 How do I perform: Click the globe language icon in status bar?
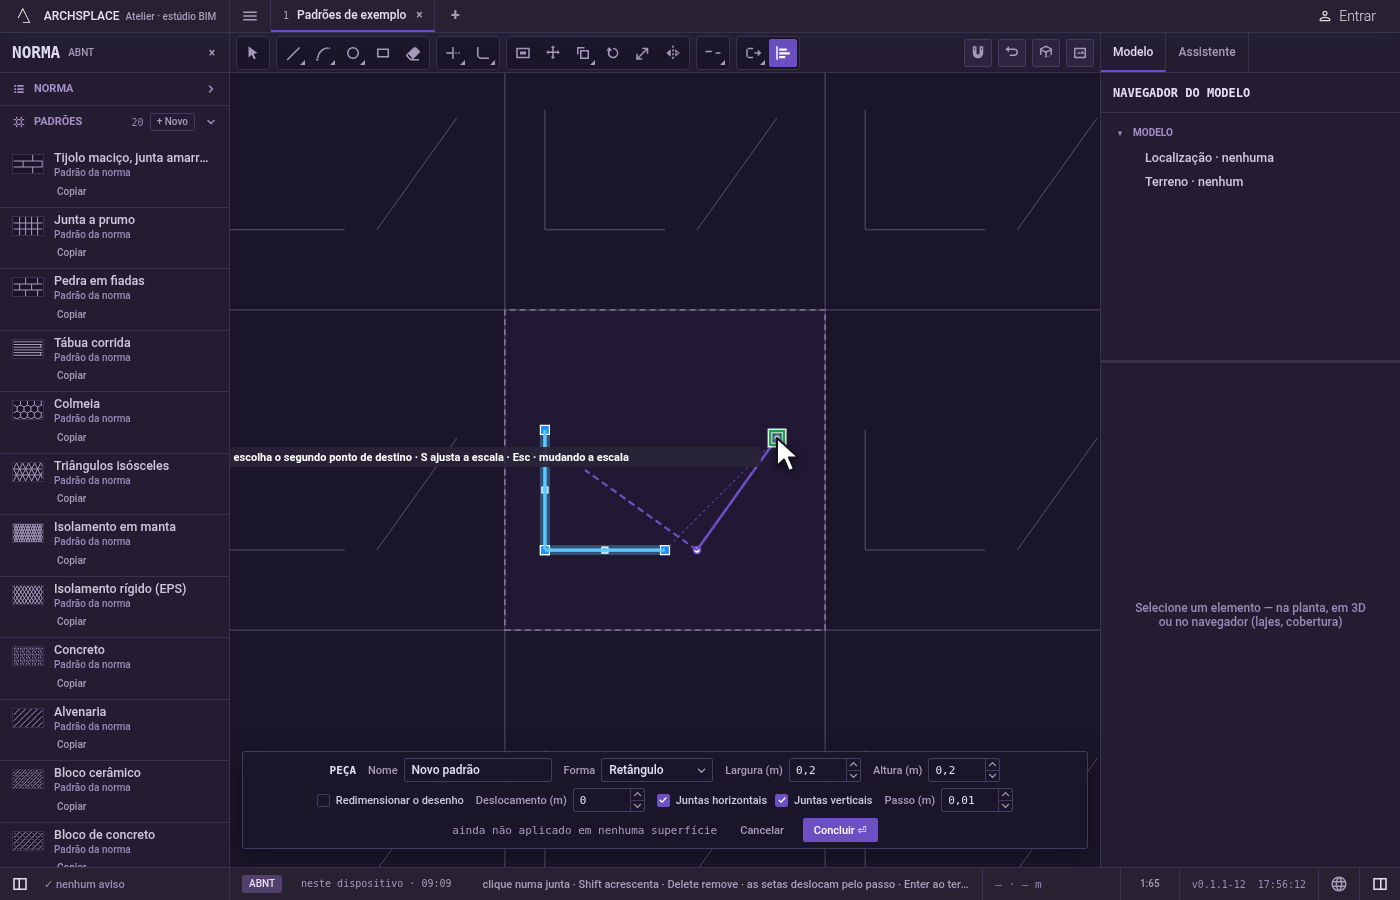(x=1339, y=884)
